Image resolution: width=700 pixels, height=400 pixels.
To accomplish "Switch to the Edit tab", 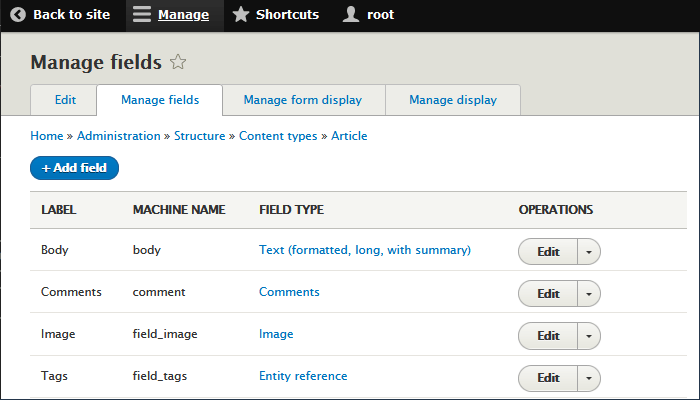I will point(65,100).
